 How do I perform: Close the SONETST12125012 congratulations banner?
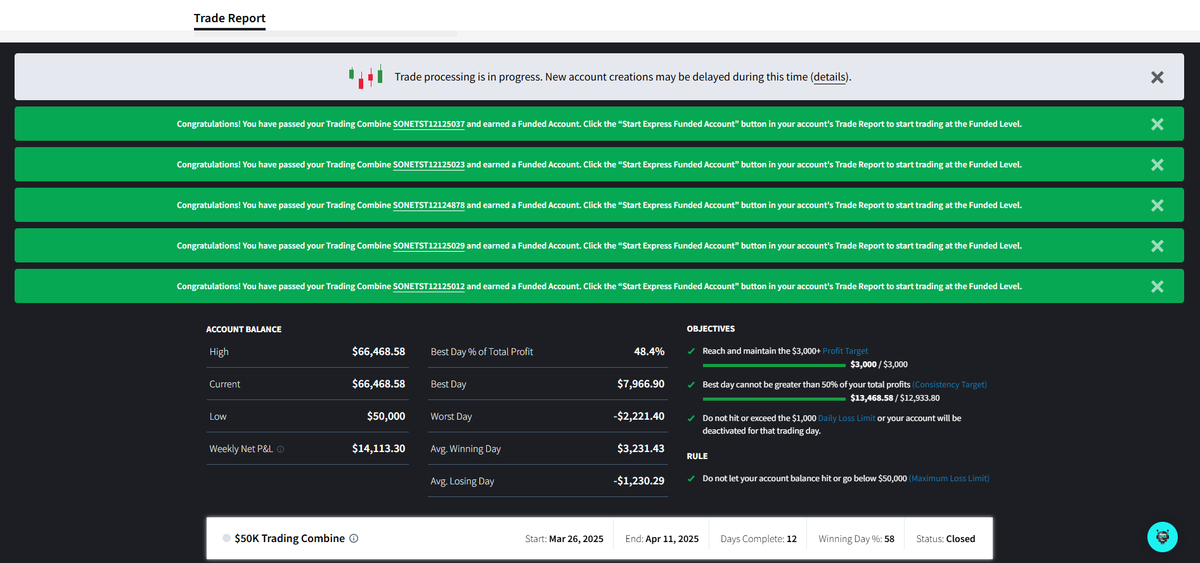(x=1157, y=286)
